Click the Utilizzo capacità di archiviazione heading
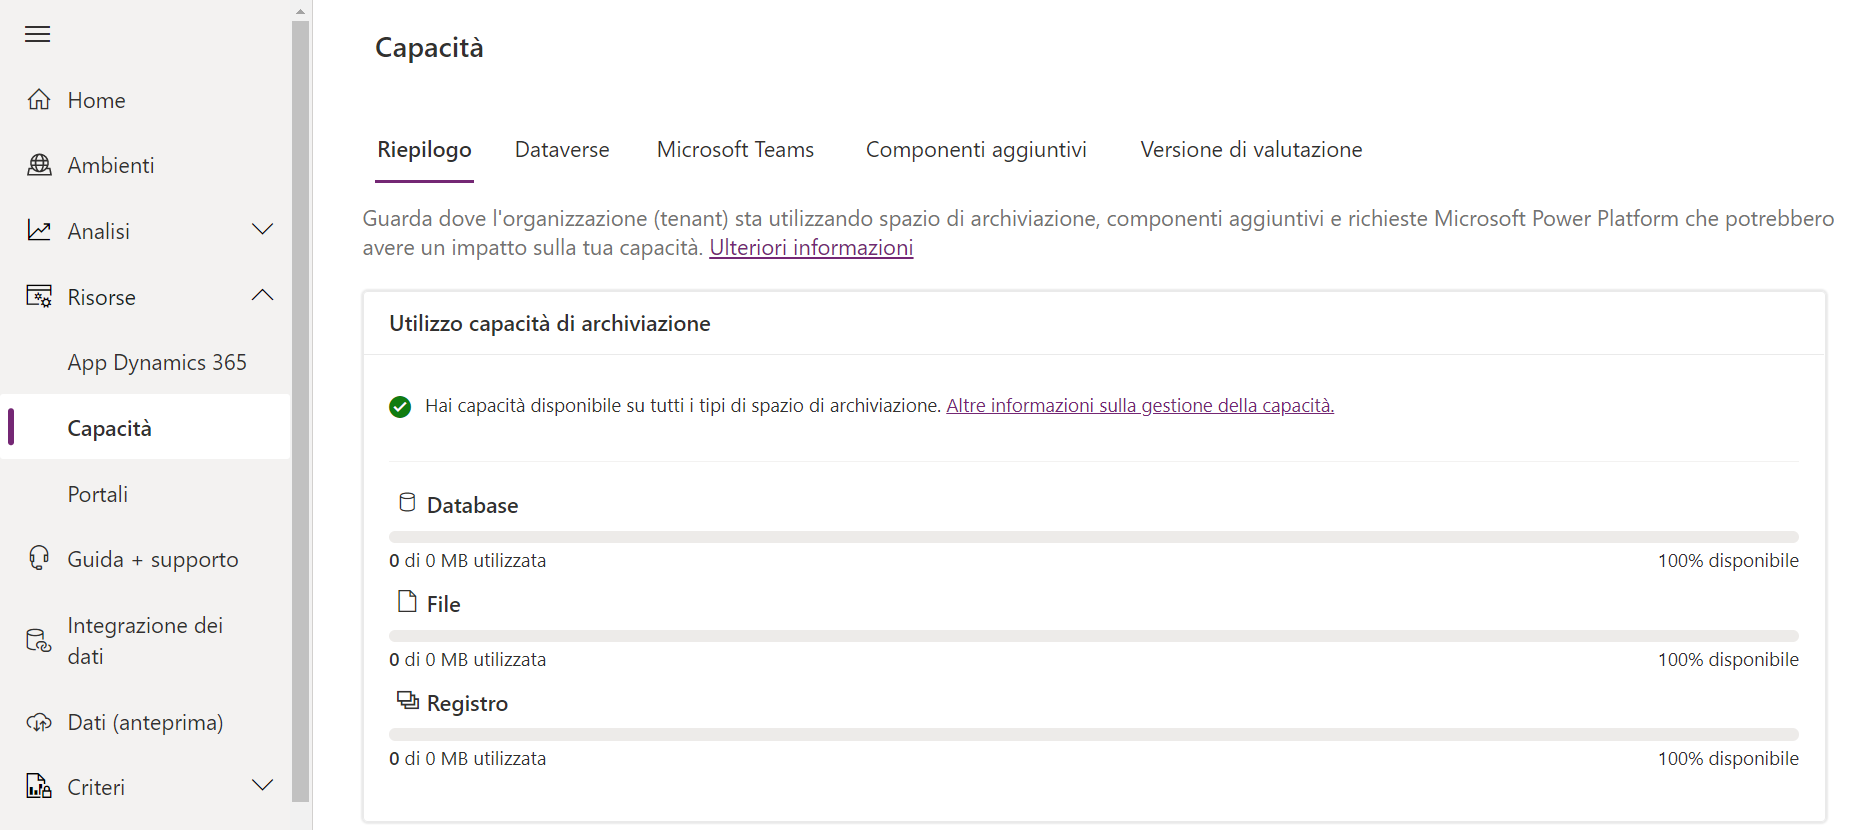 pos(549,324)
